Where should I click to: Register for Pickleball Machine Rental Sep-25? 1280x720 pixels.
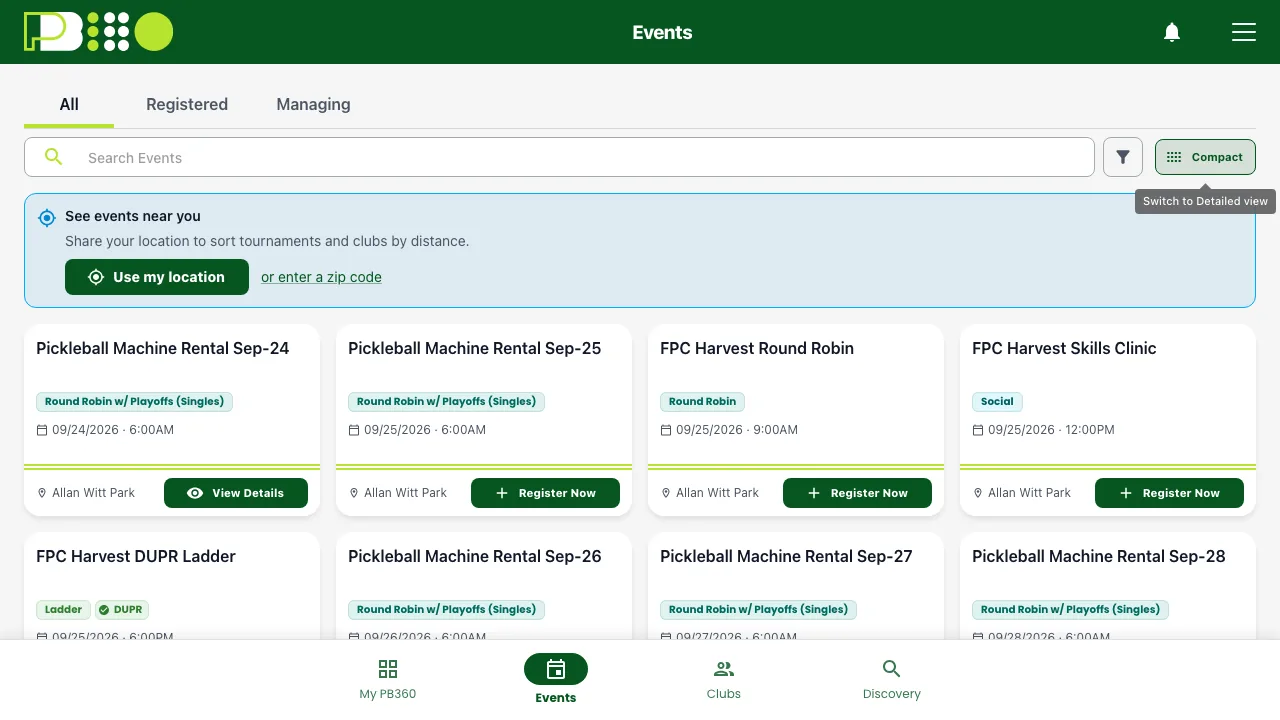tap(545, 493)
